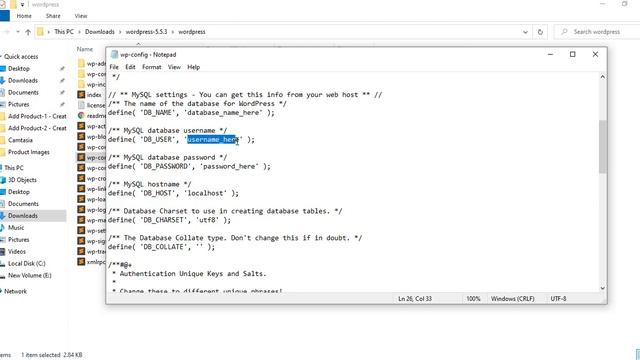The width and height of the screenshot is (640, 360).
Task: Open Music under This PC
Action: tap(16, 227)
